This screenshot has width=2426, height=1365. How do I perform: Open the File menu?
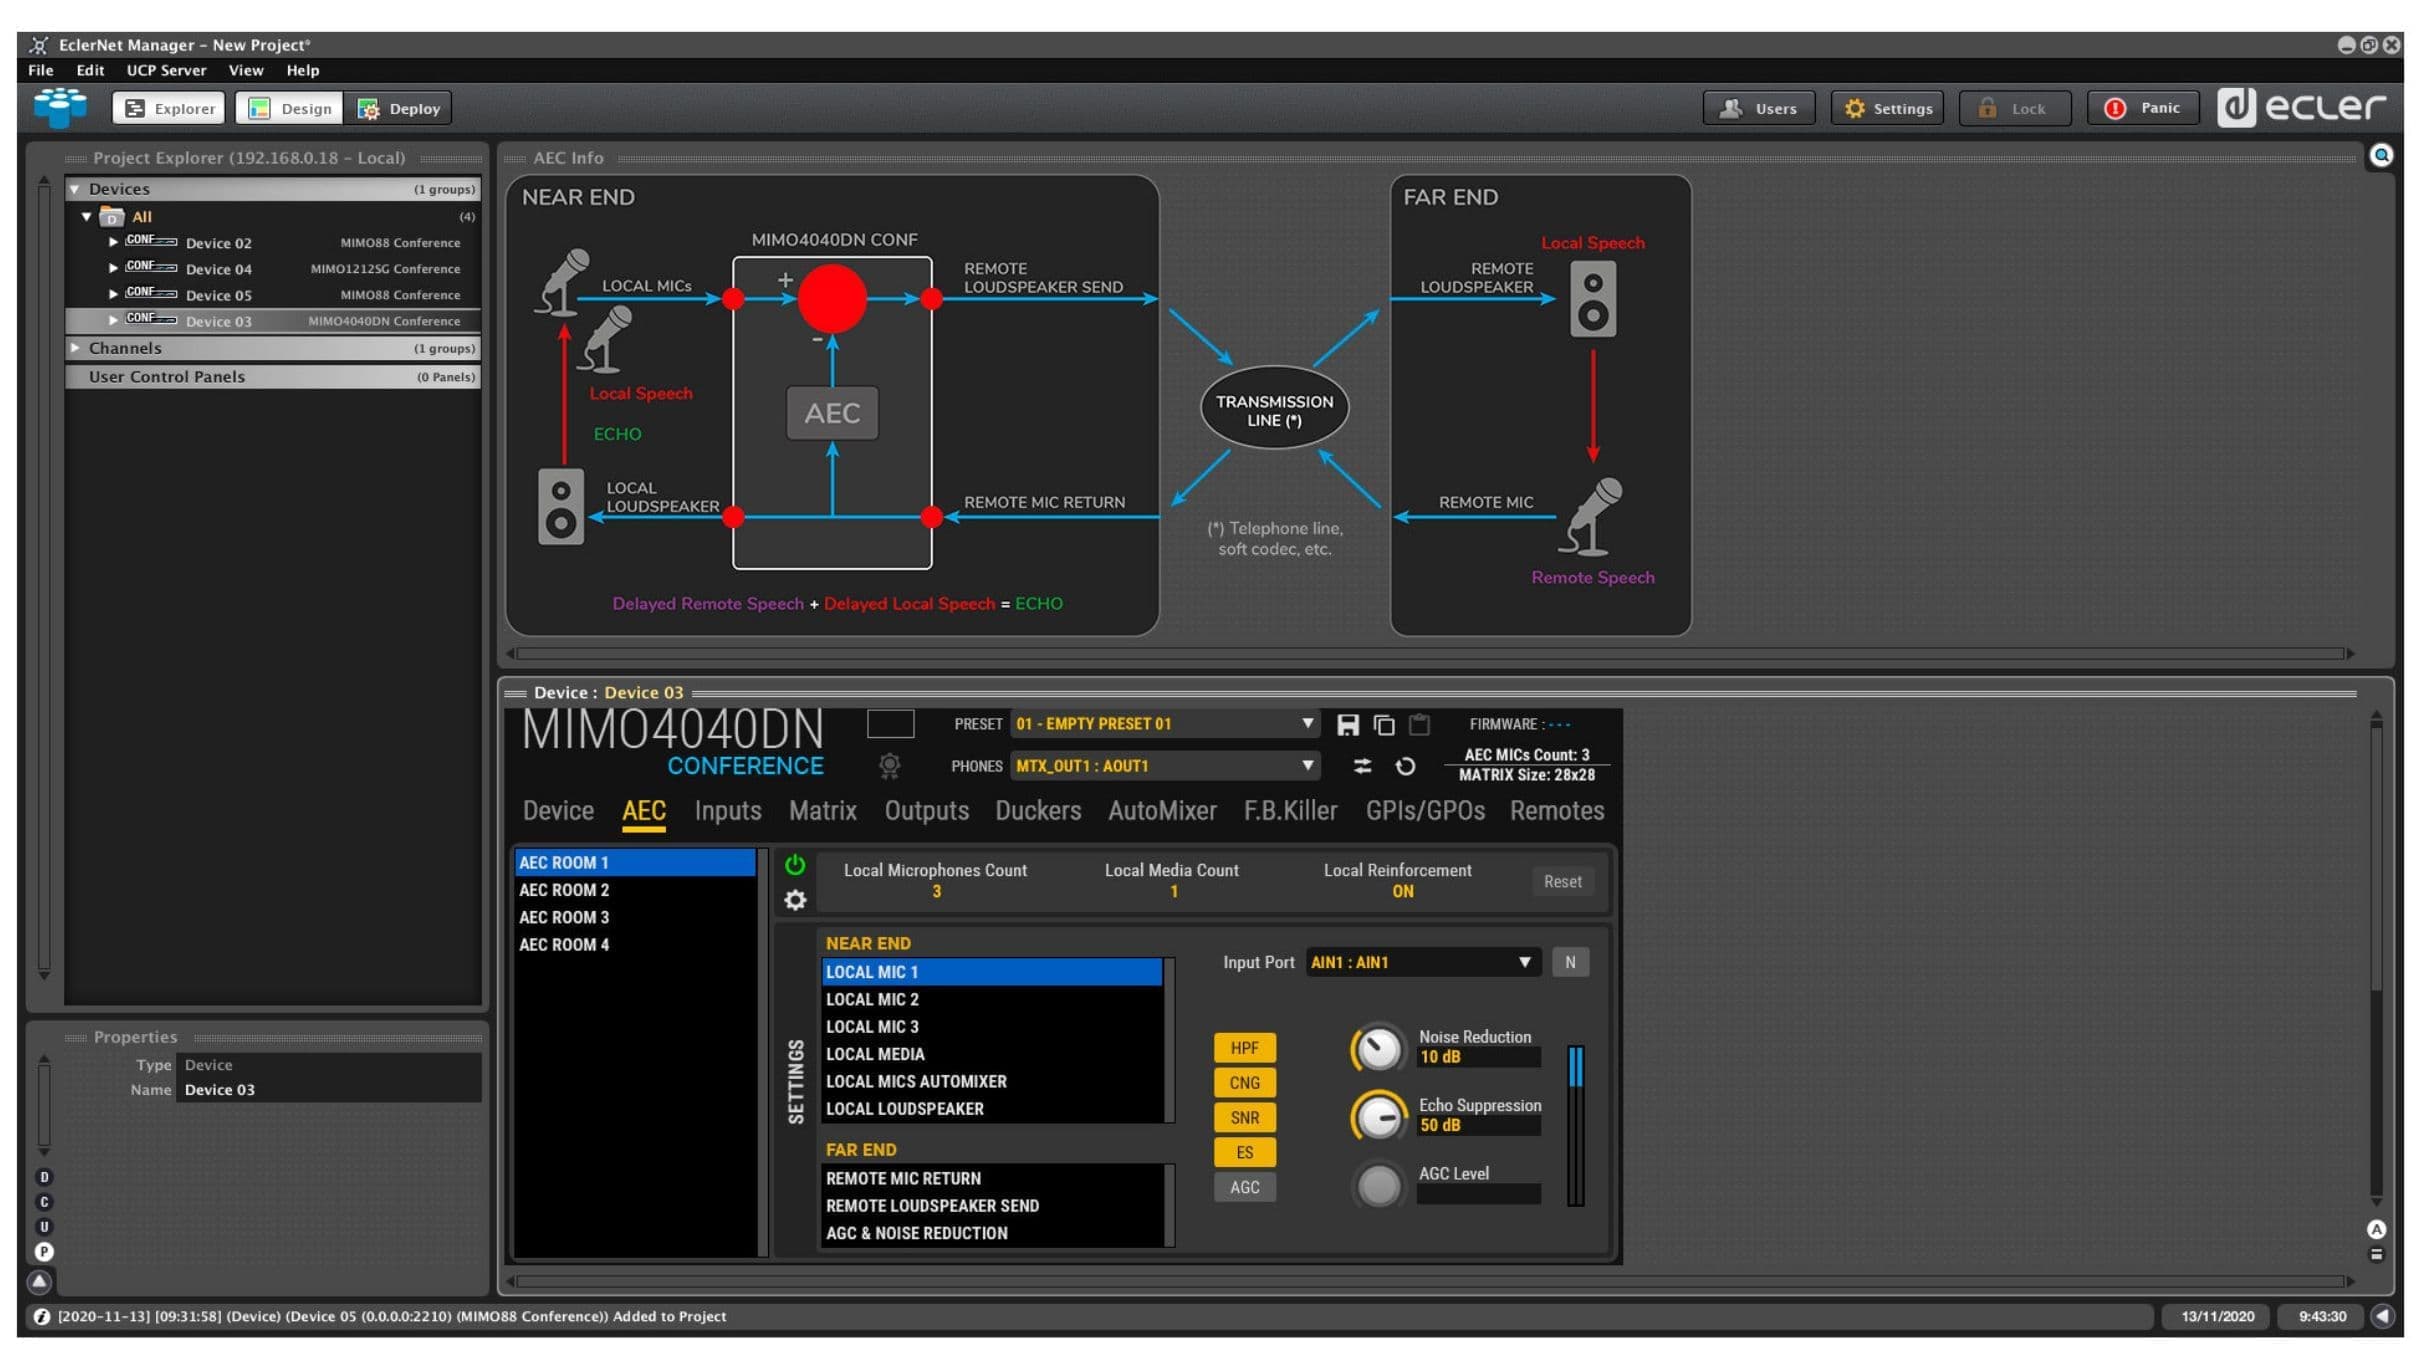pyautogui.click(x=41, y=70)
